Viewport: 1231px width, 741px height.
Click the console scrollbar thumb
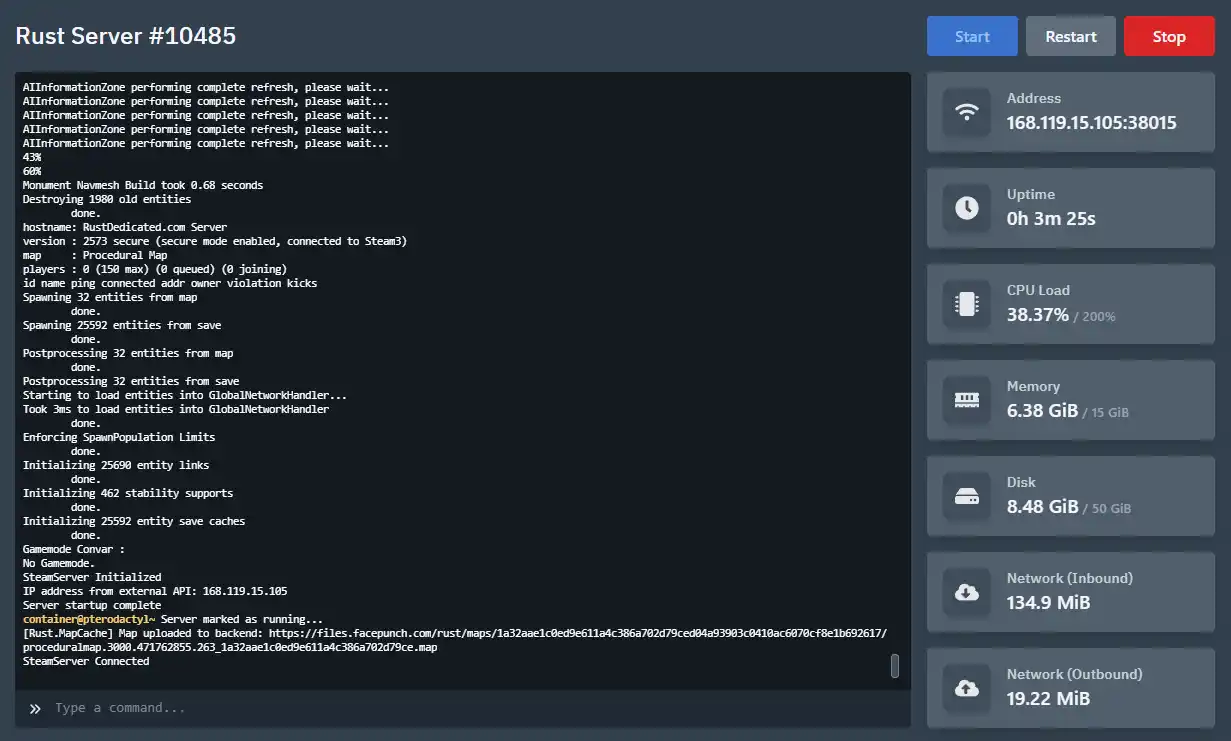pos(895,666)
